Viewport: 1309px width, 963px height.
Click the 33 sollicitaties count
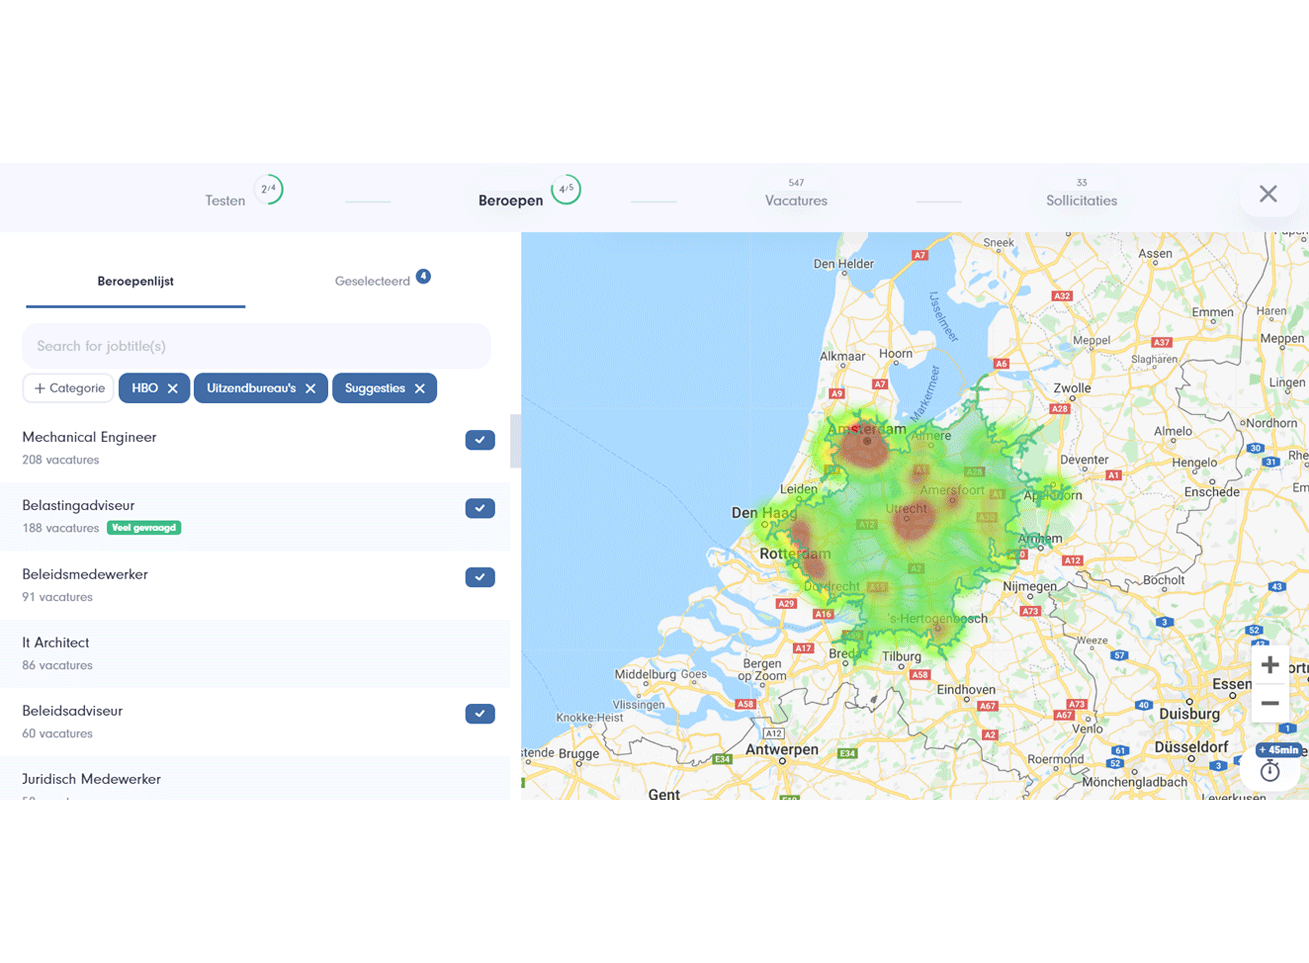1081,183
